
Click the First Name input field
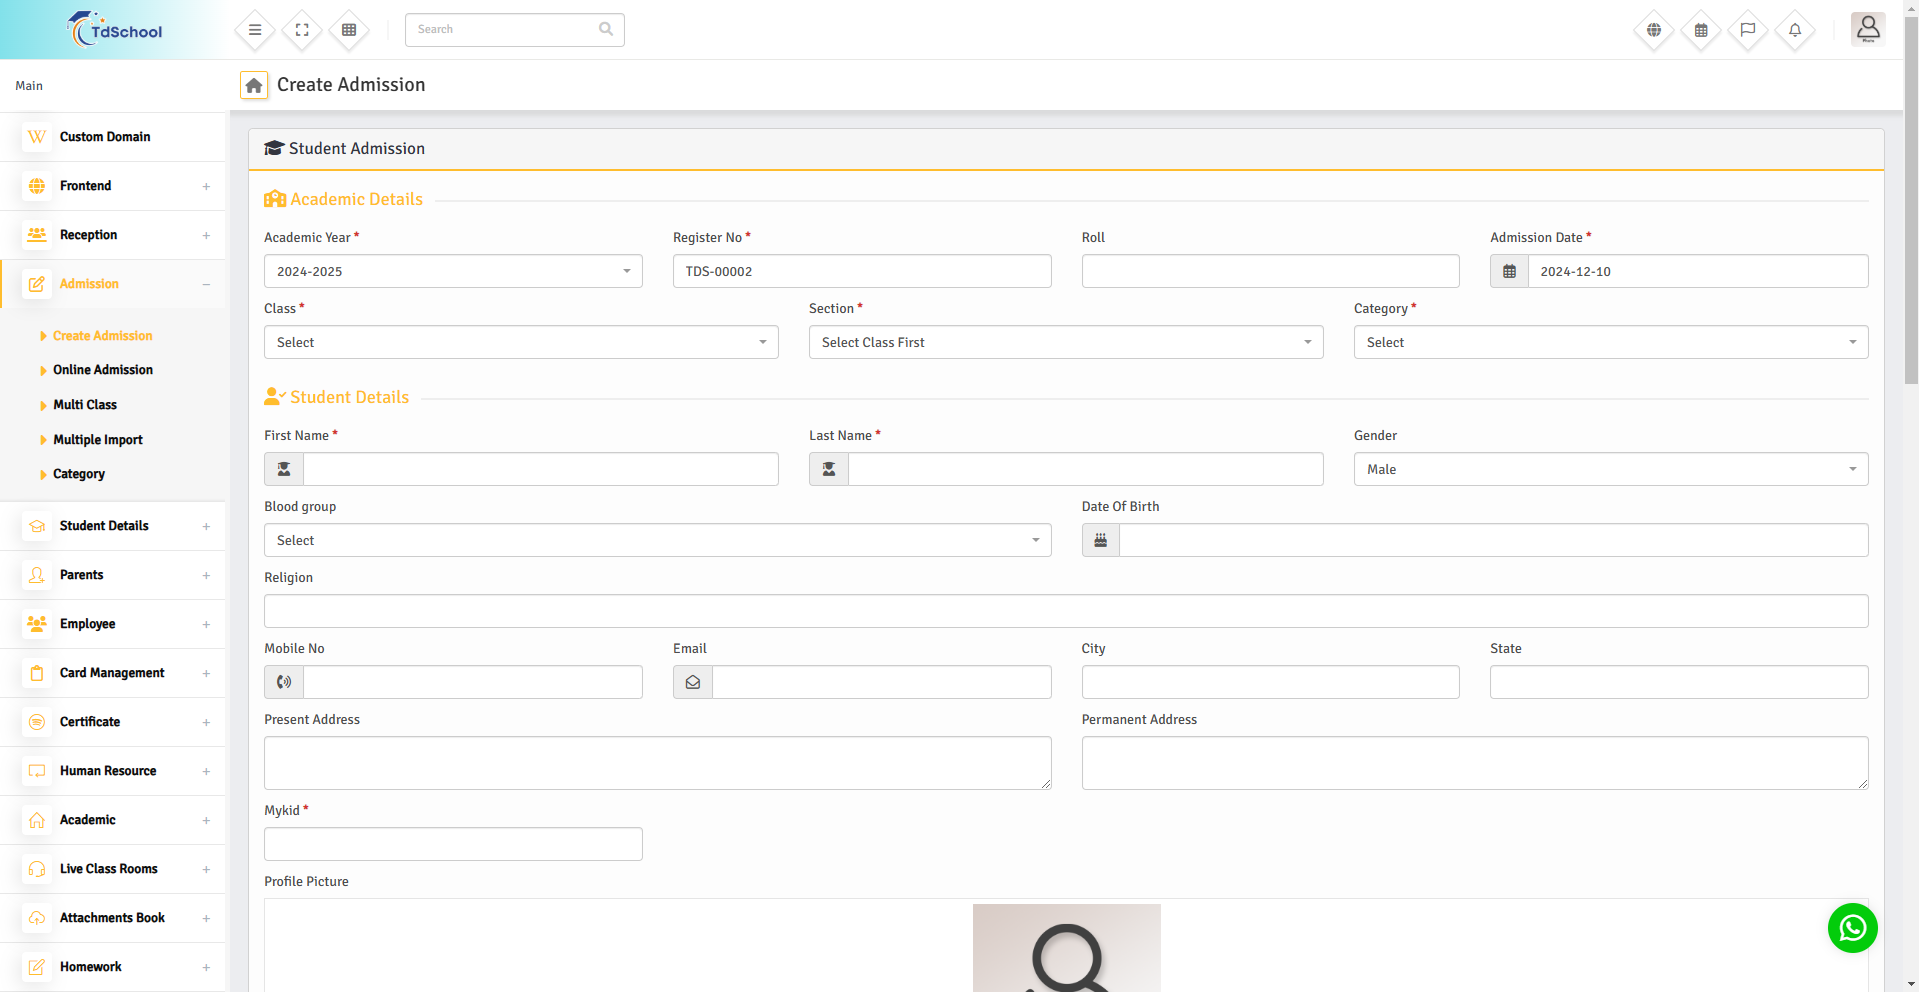(540, 470)
